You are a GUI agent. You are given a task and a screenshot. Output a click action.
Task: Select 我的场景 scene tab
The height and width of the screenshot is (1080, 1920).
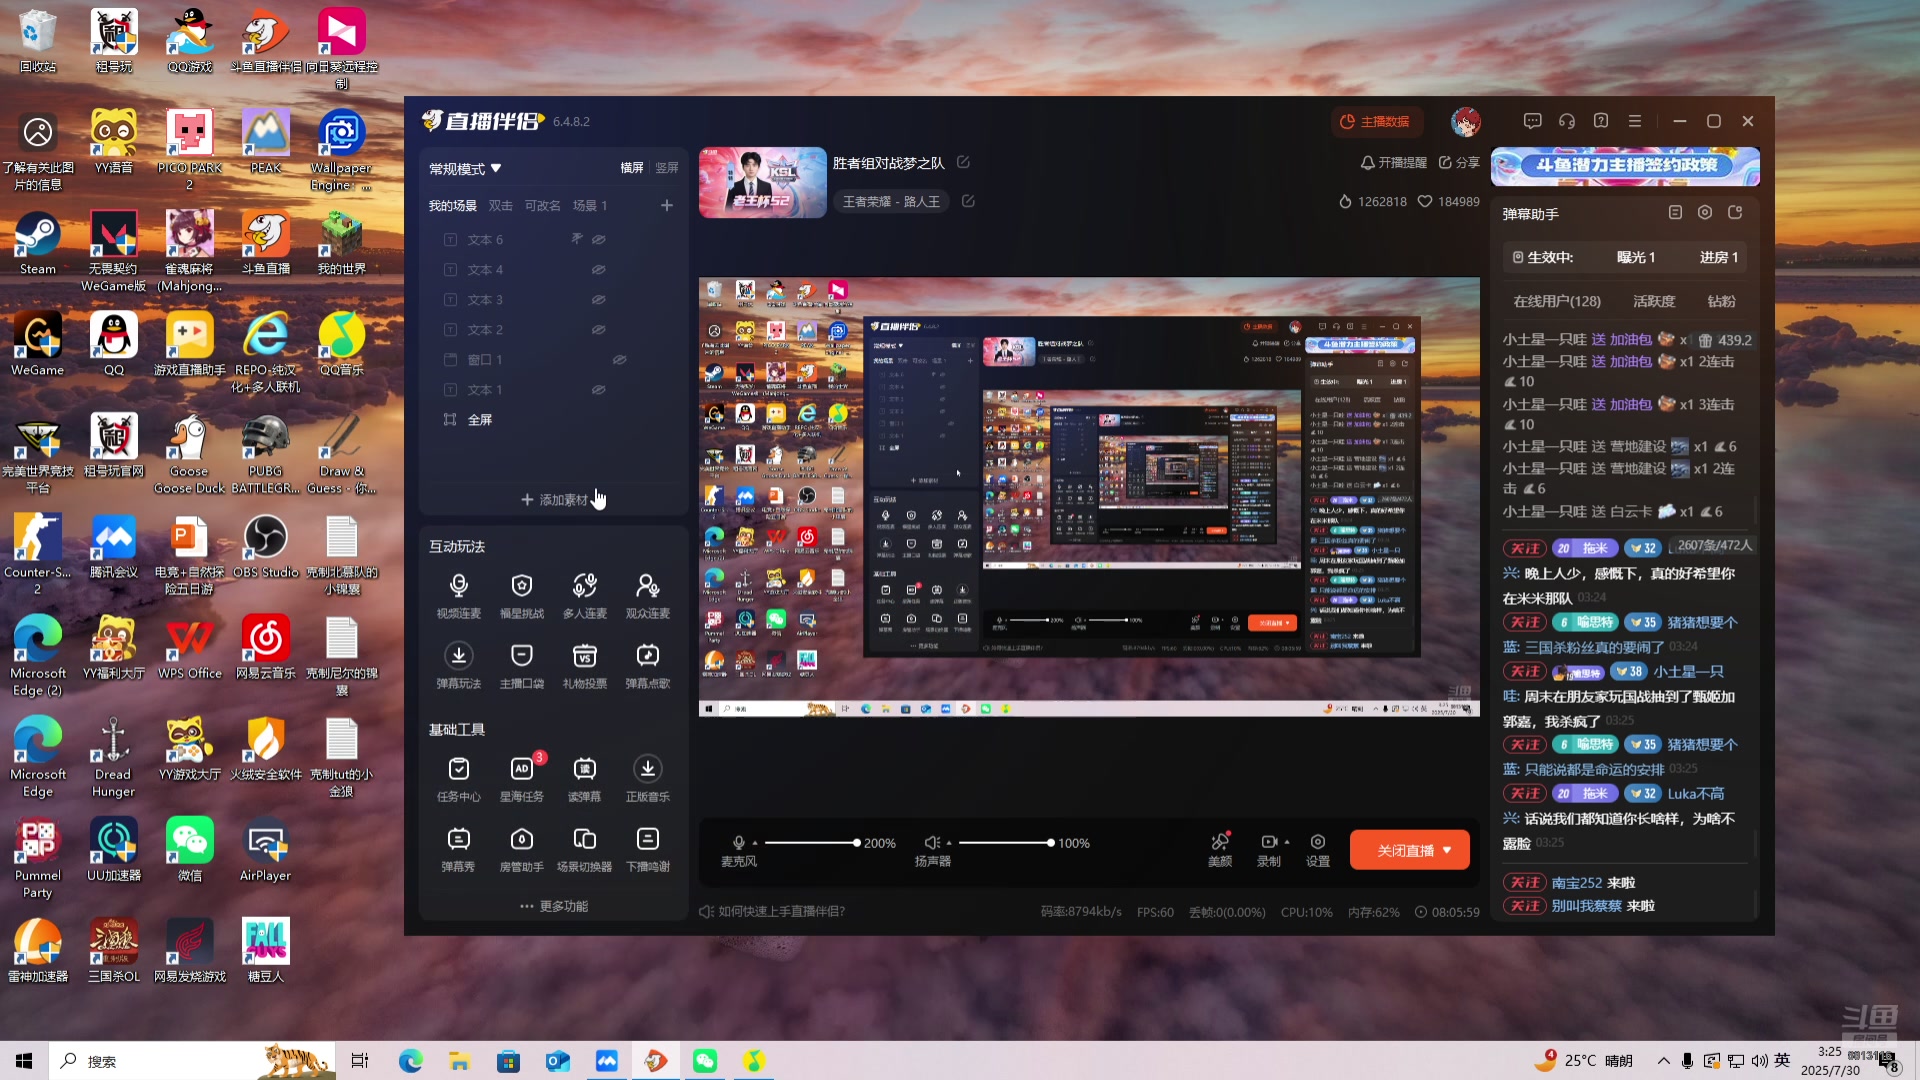click(452, 206)
